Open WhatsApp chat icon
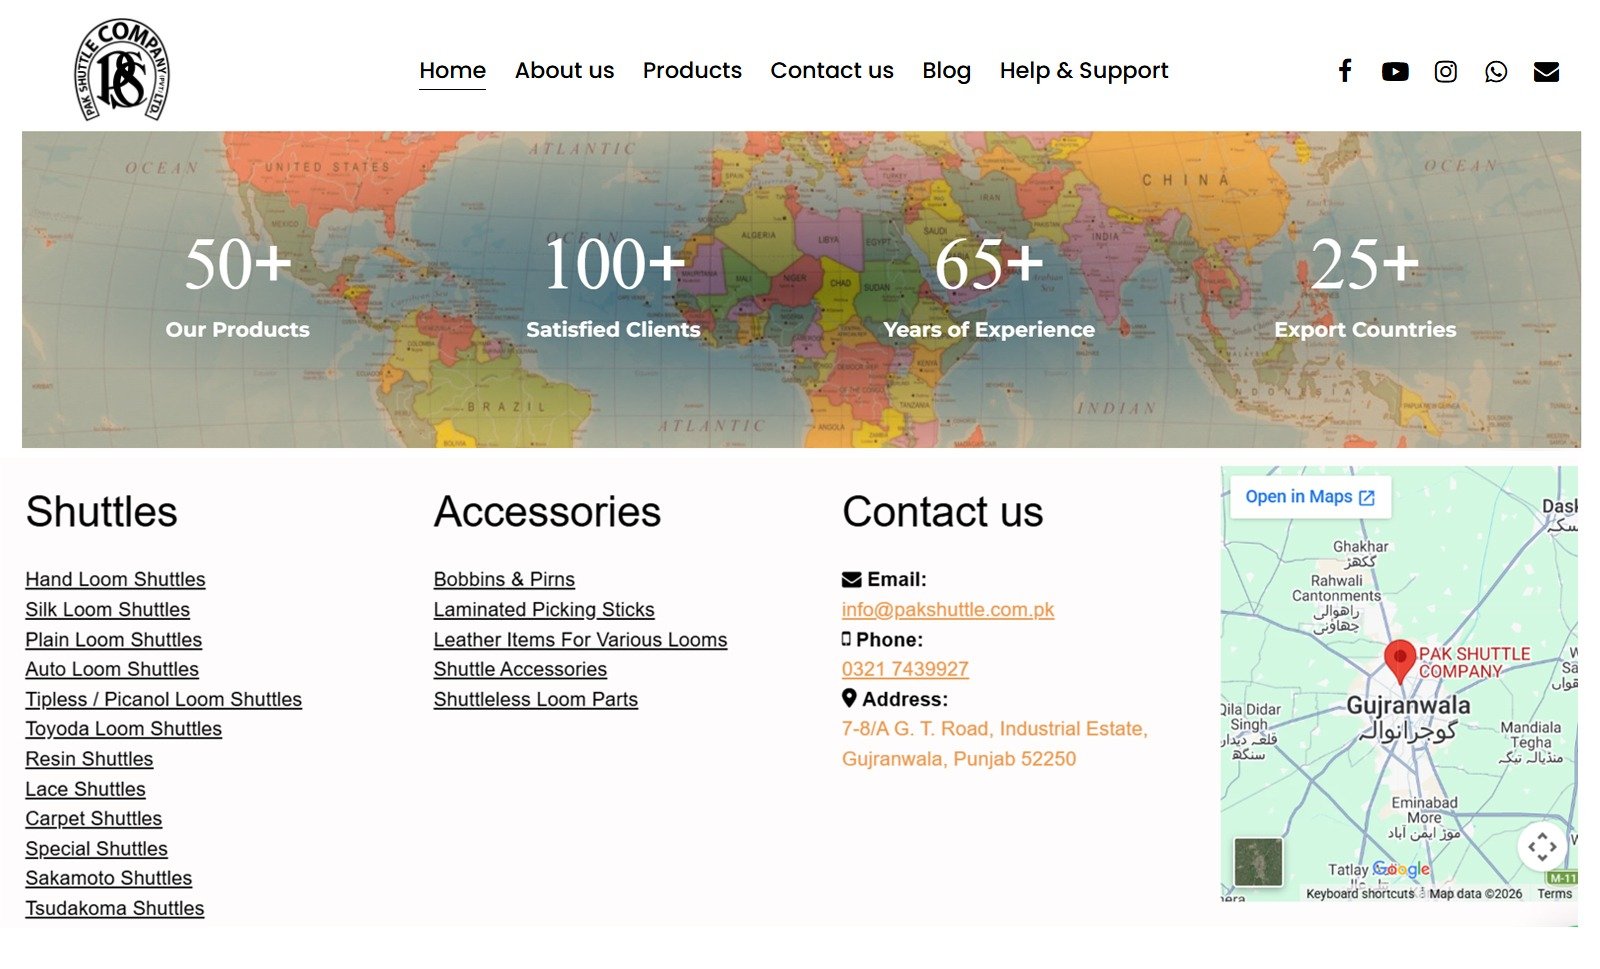 pyautogui.click(x=1496, y=72)
